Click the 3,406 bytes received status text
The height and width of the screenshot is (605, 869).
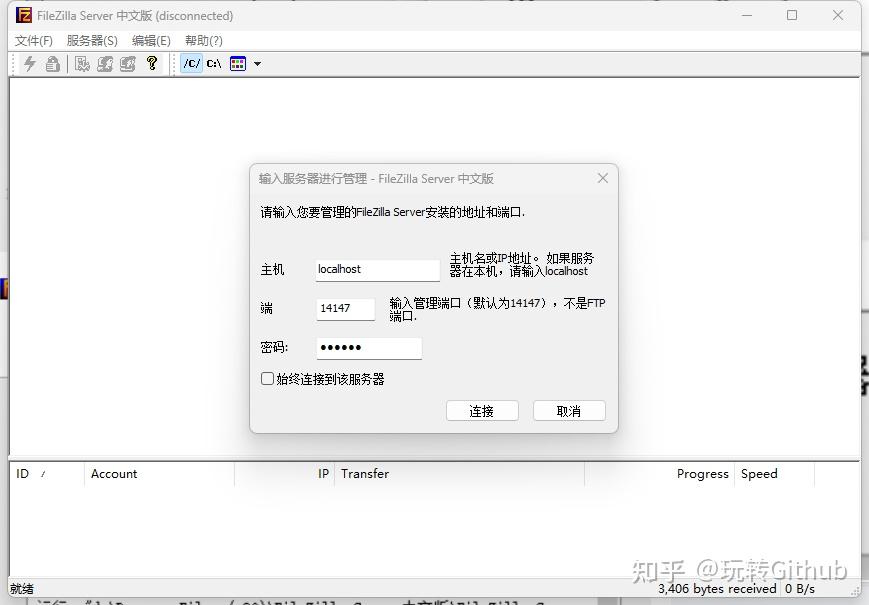pos(717,588)
